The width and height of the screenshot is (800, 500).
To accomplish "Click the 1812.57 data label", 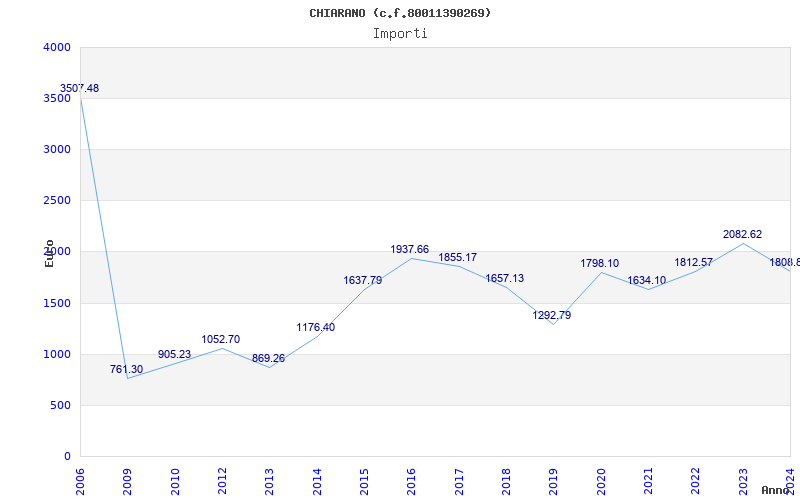I will [x=693, y=262].
